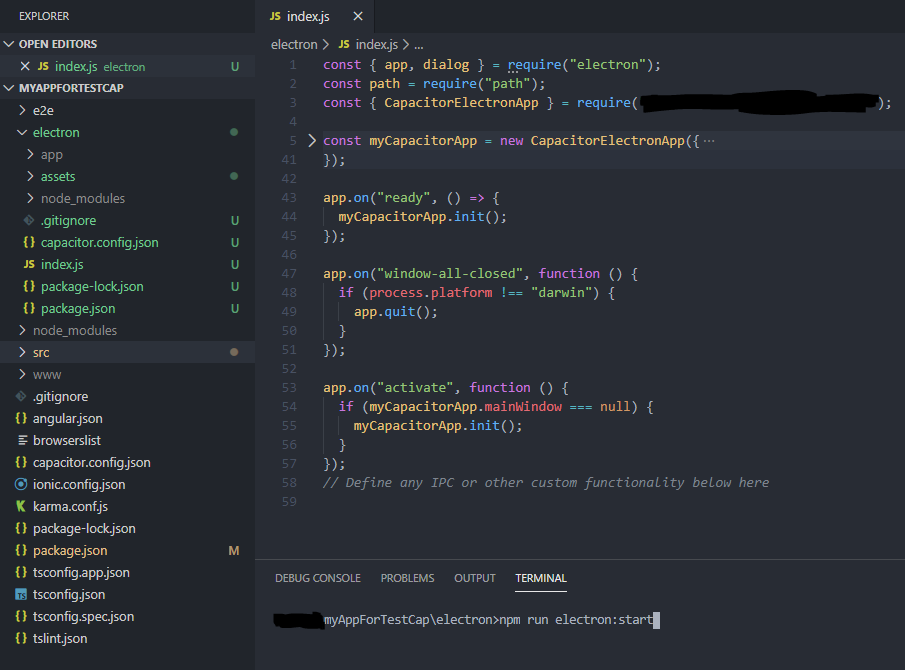This screenshot has height=670, width=905.
Task: Click the comment on line 58
Action: point(546,482)
